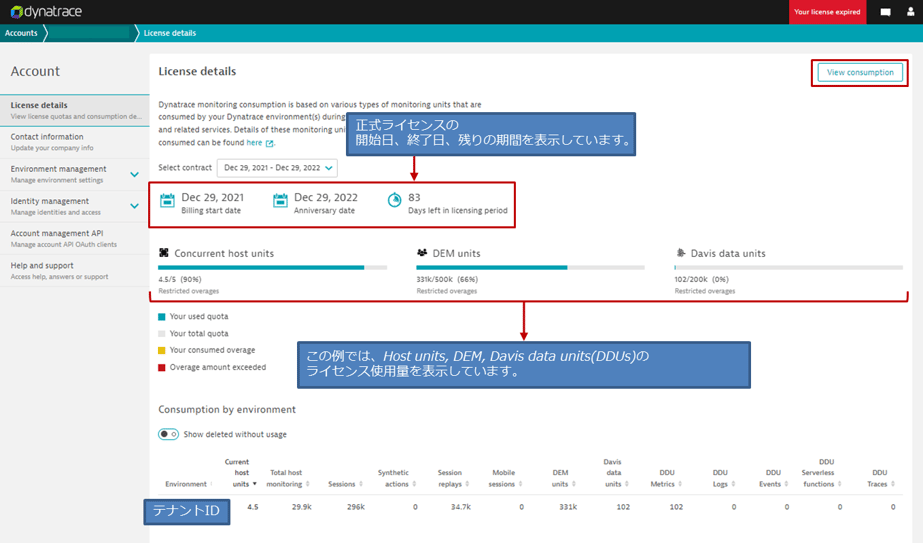The image size is (923, 543).
Task: Sort by Mobile sessions column
Action: click(506, 478)
